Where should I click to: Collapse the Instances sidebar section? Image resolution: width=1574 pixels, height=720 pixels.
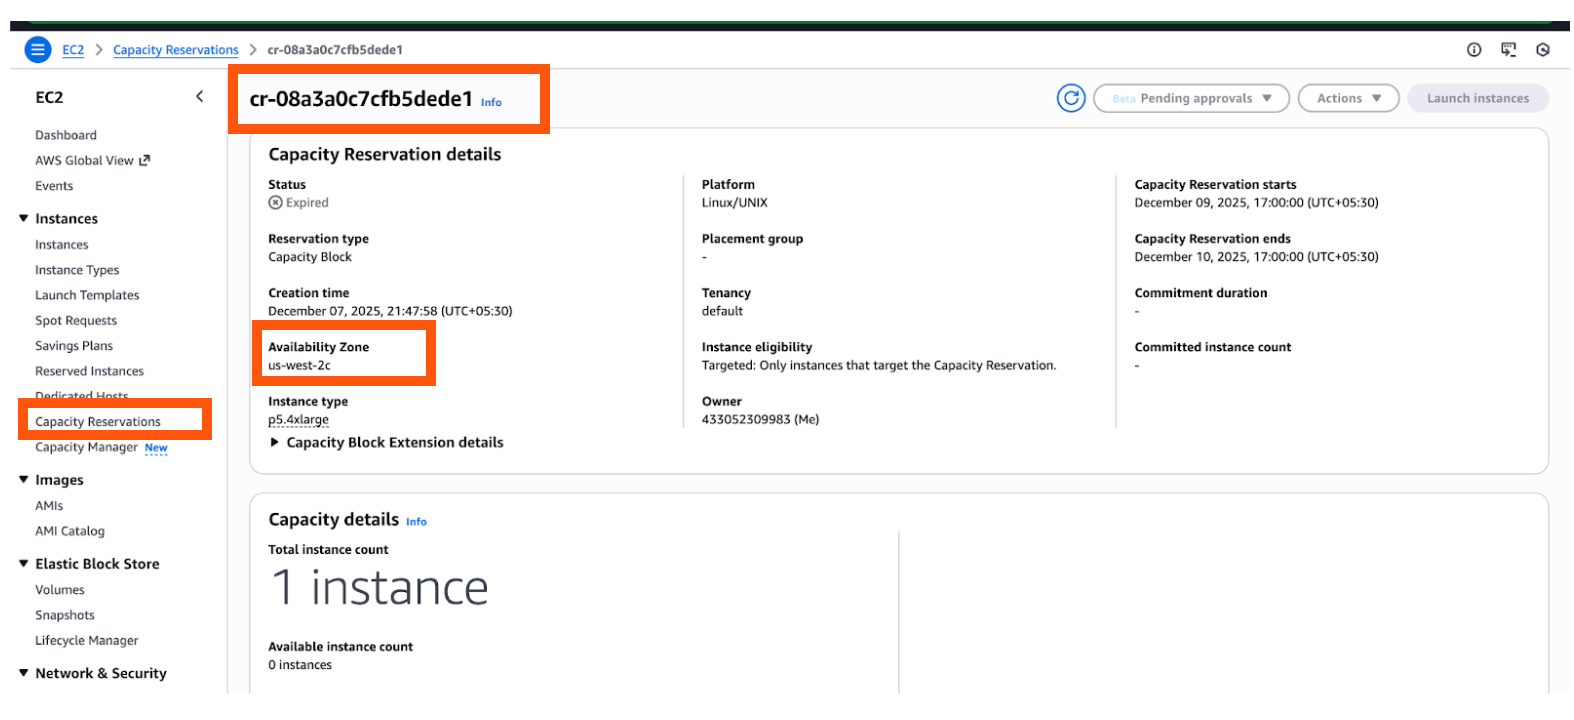[x=24, y=219]
